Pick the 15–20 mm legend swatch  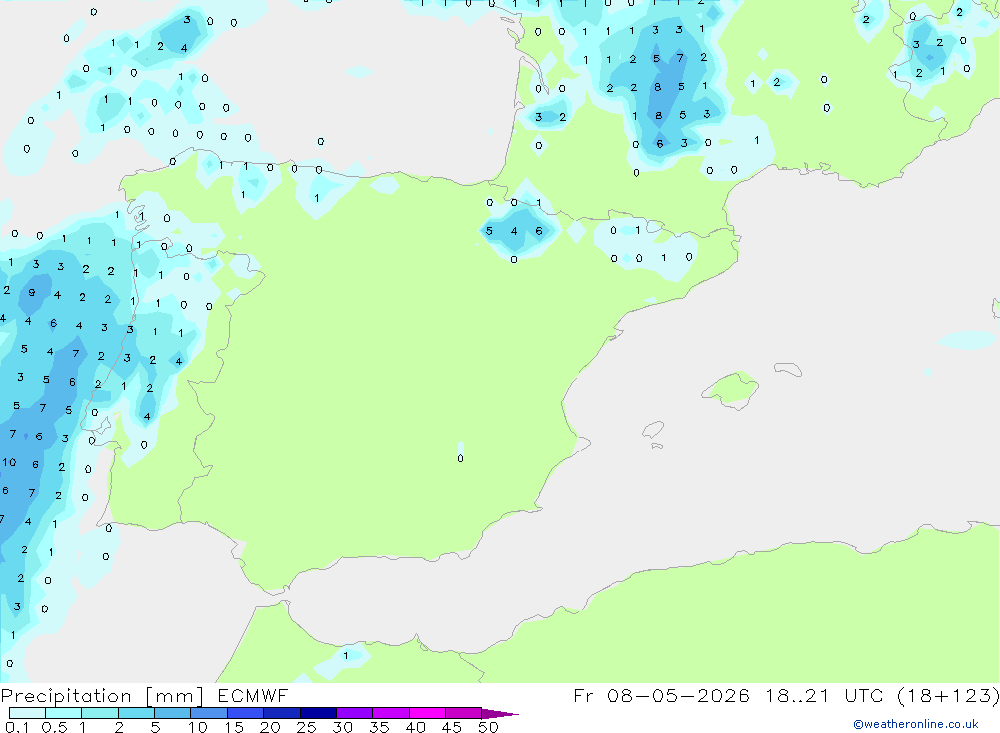tap(245, 713)
